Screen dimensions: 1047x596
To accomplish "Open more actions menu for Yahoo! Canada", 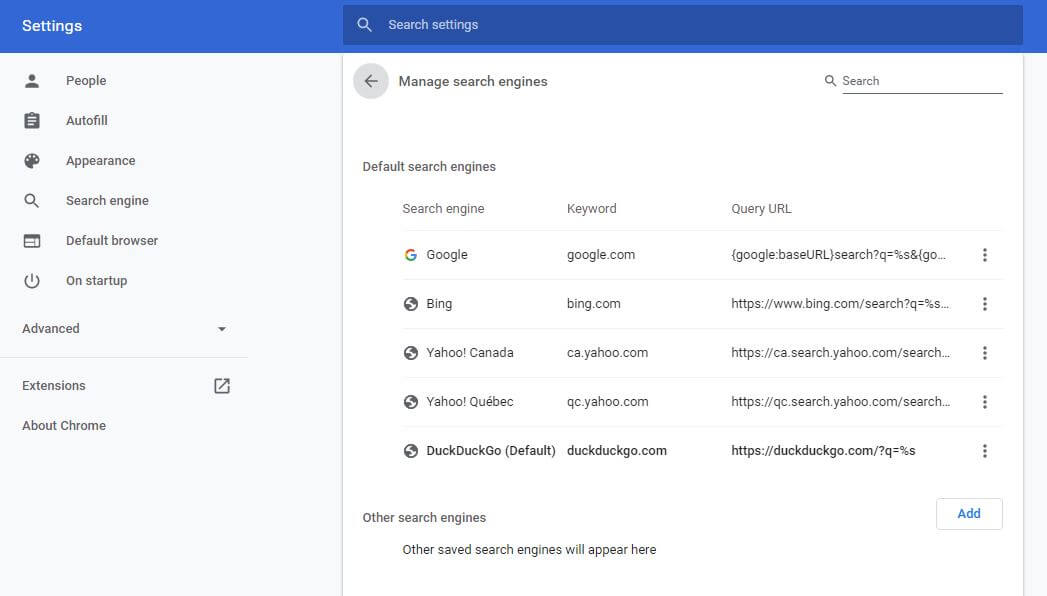I will click(984, 353).
